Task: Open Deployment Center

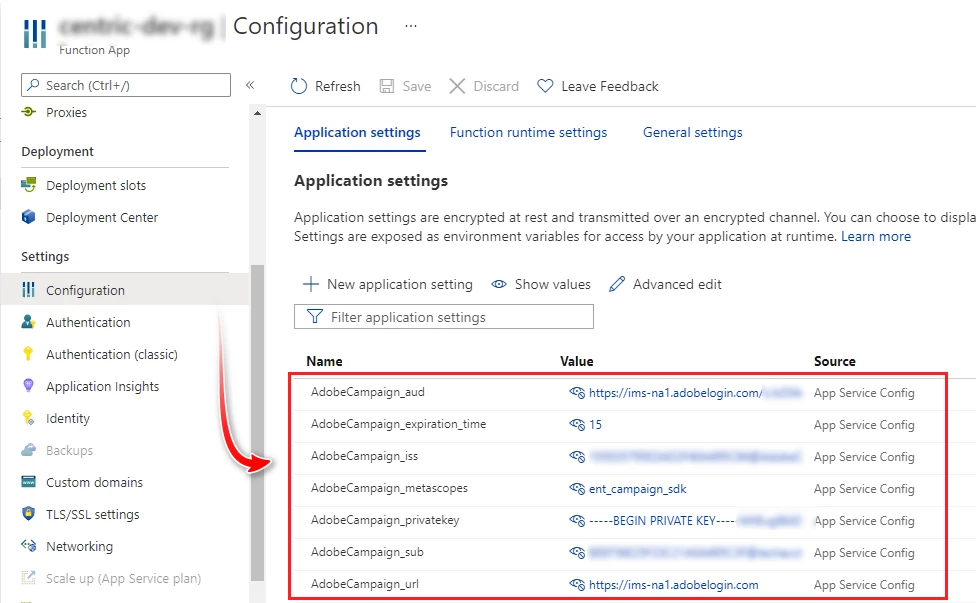Action: 90,217
